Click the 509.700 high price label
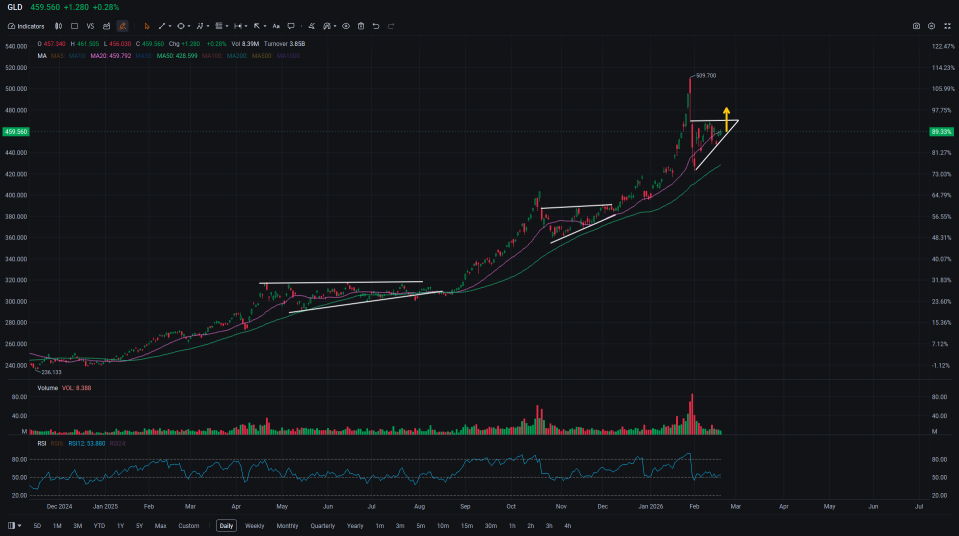Image resolution: width=959 pixels, height=536 pixels. (706, 76)
